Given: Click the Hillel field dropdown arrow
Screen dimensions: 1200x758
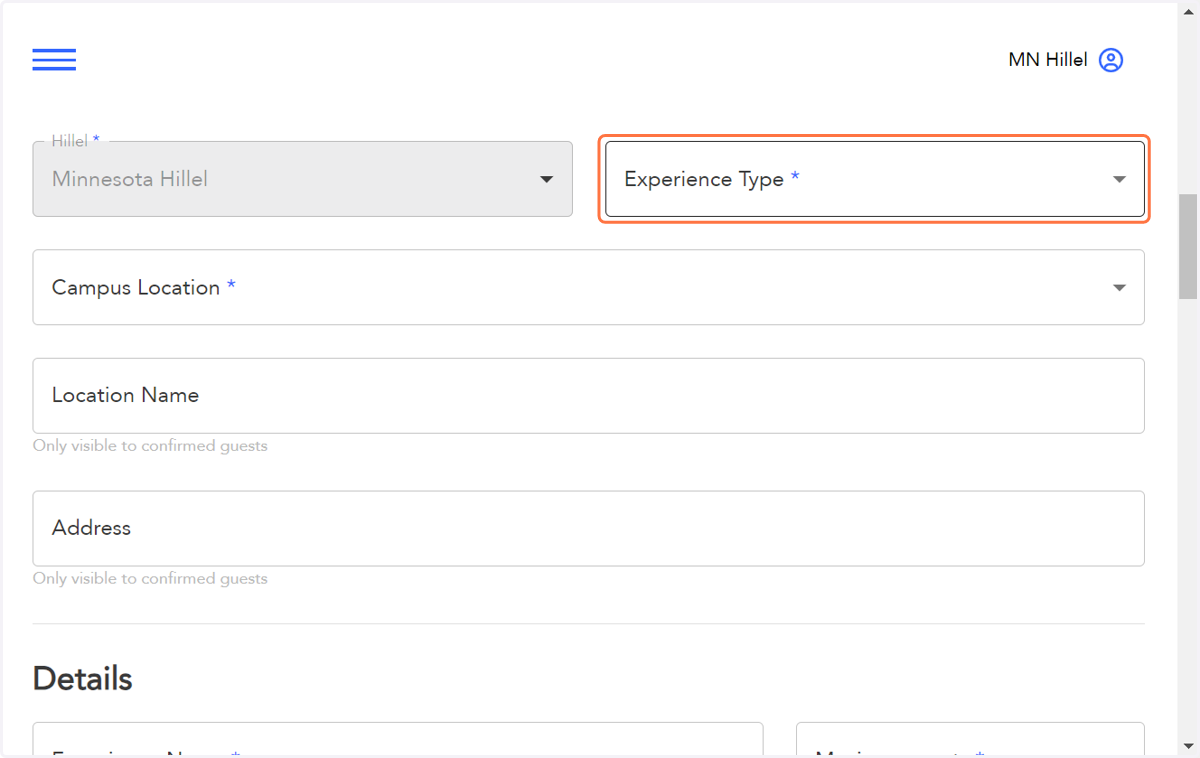Looking at the screenshot, I should coord(546,180).
